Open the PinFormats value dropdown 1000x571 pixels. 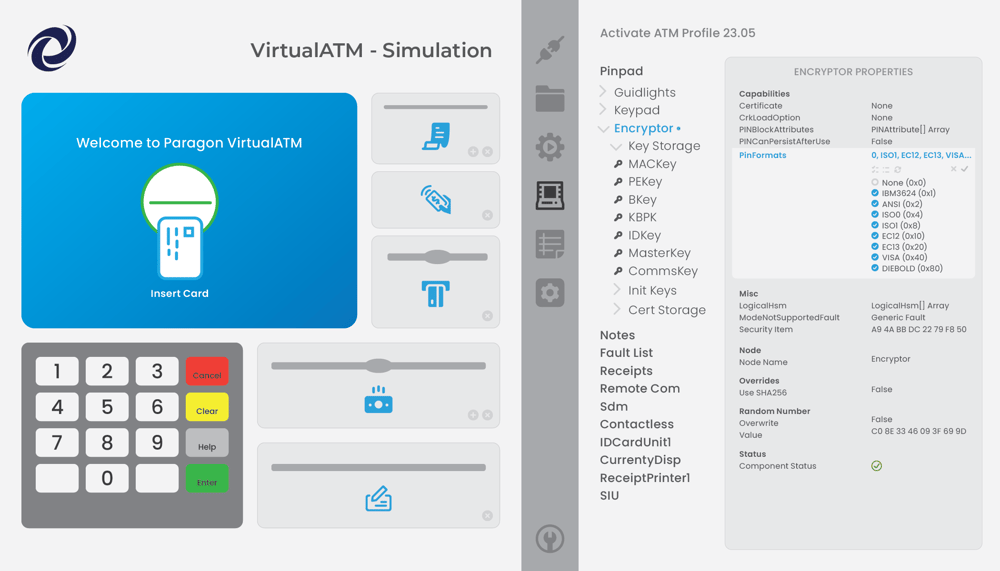point(921,155)
